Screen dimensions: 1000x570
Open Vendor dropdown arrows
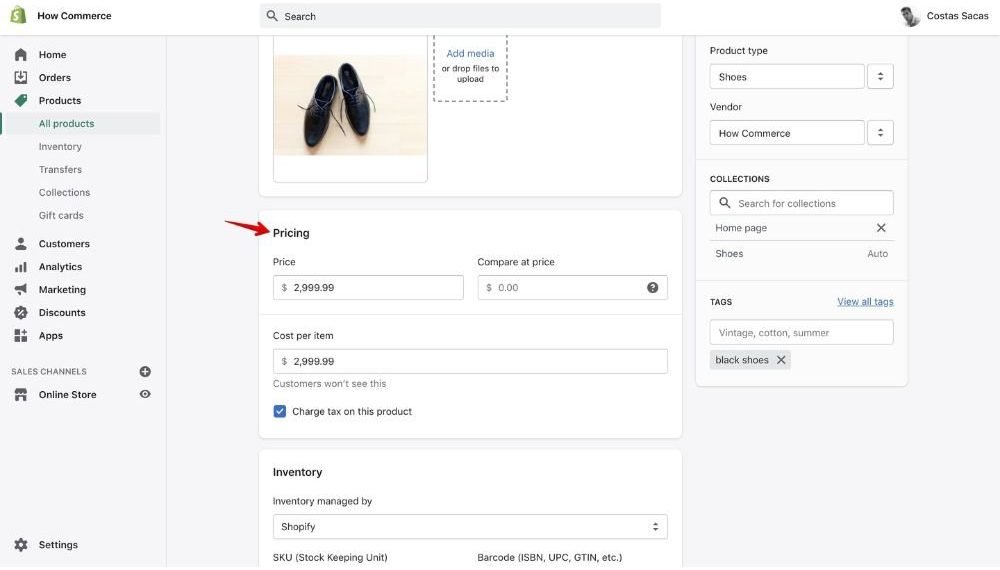pos(880,133)
